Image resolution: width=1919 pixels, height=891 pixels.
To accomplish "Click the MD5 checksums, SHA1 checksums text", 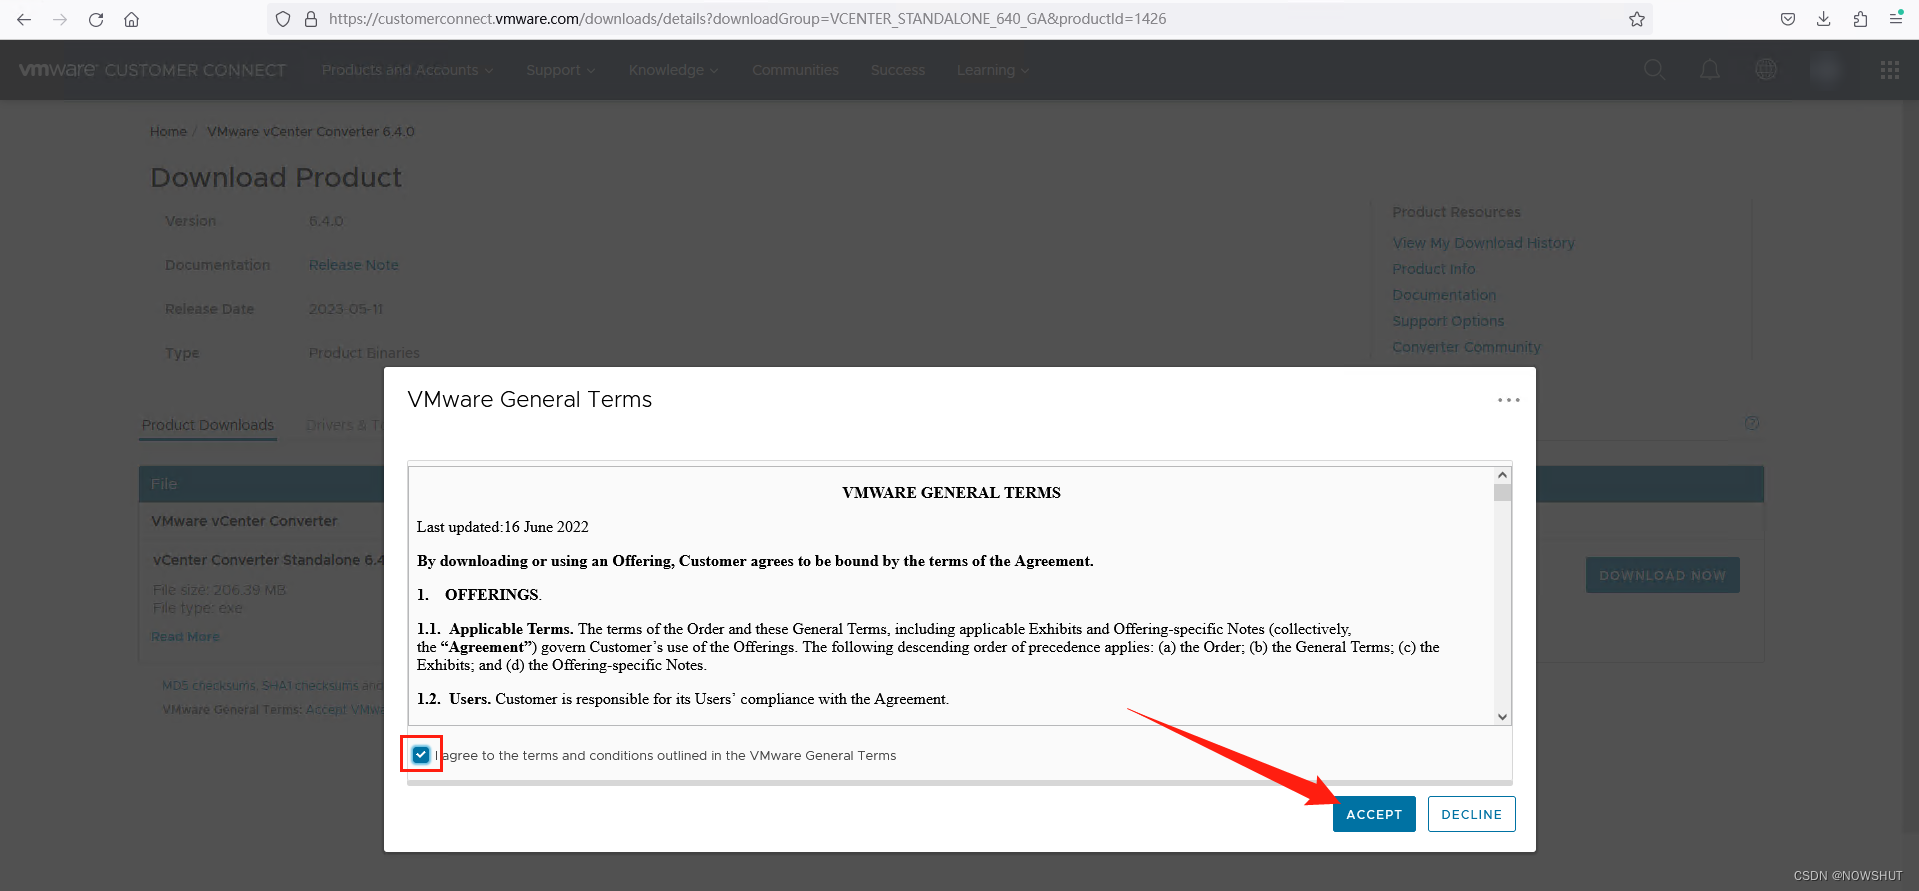I will (x=272, y=686).
